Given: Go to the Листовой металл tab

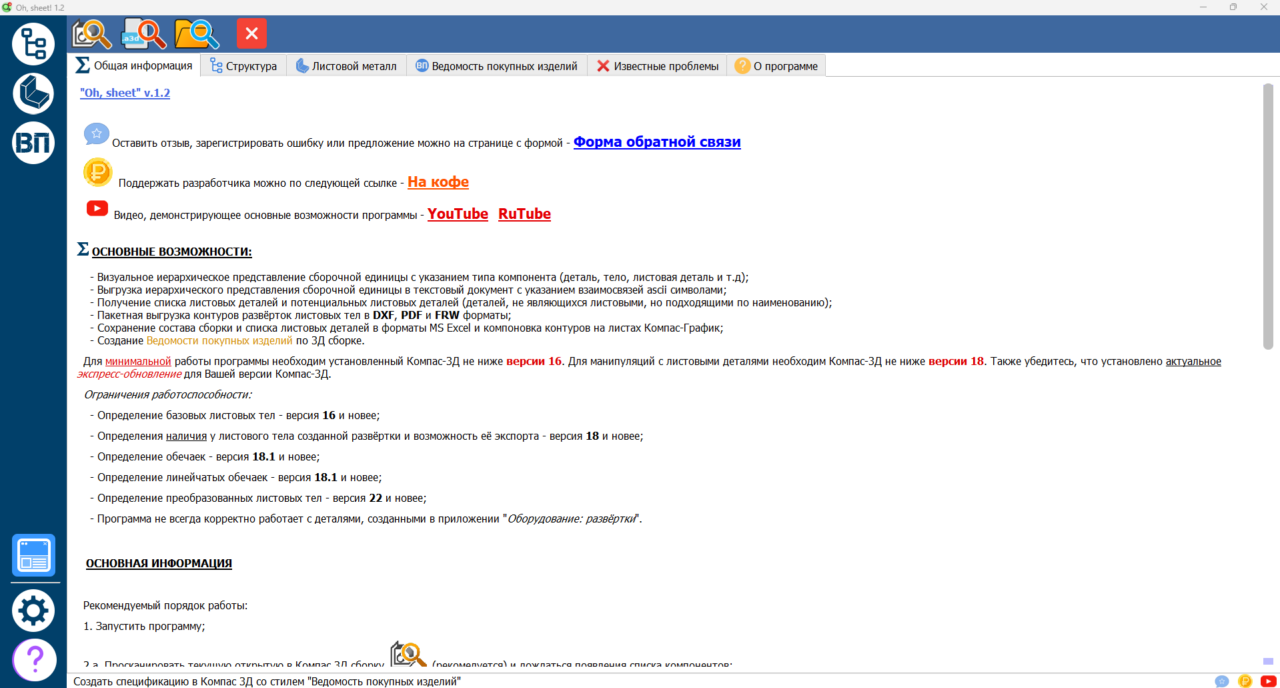Looking at the screenshot, I should click(x=346, y=66).
